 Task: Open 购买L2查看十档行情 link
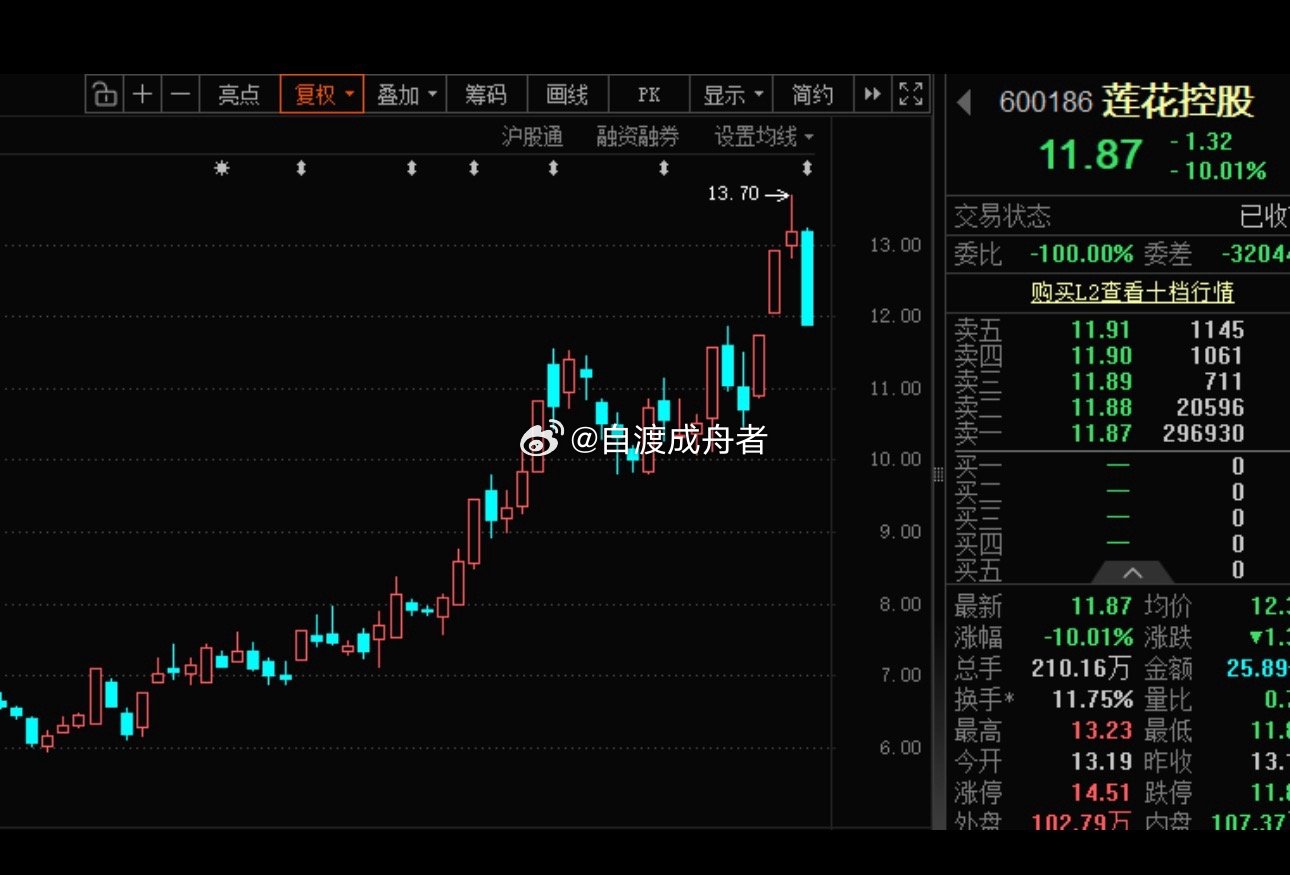tap(1132, 292)
